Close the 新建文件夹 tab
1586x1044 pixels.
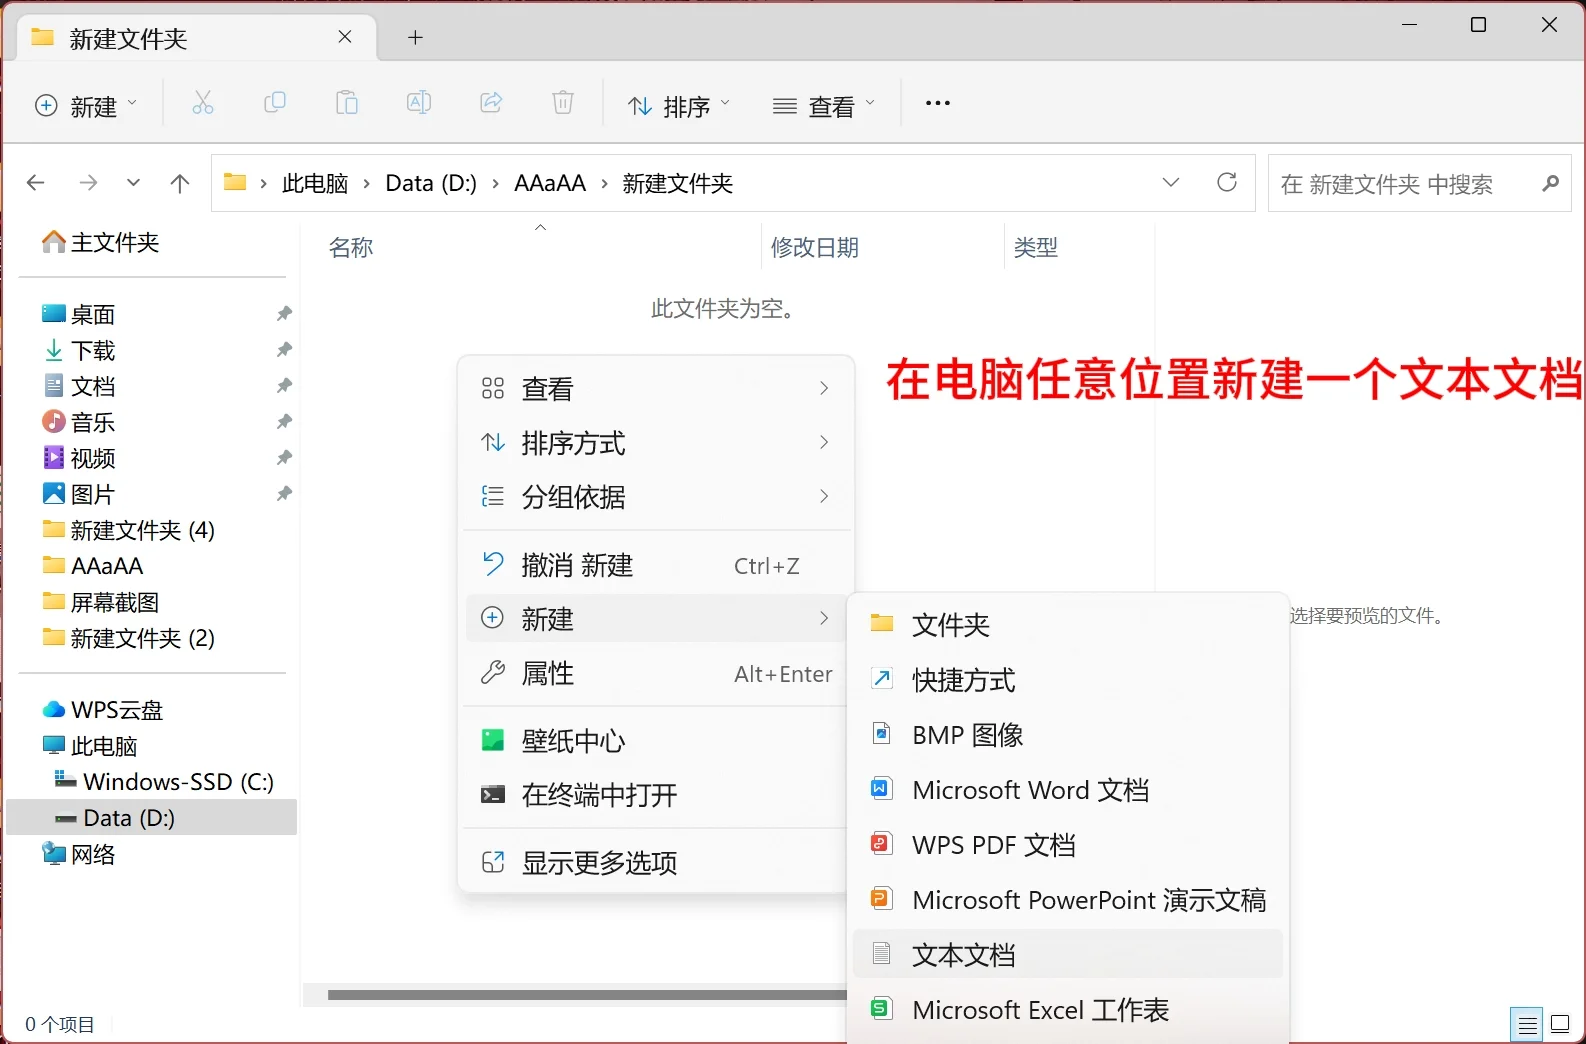coord(345,37)
